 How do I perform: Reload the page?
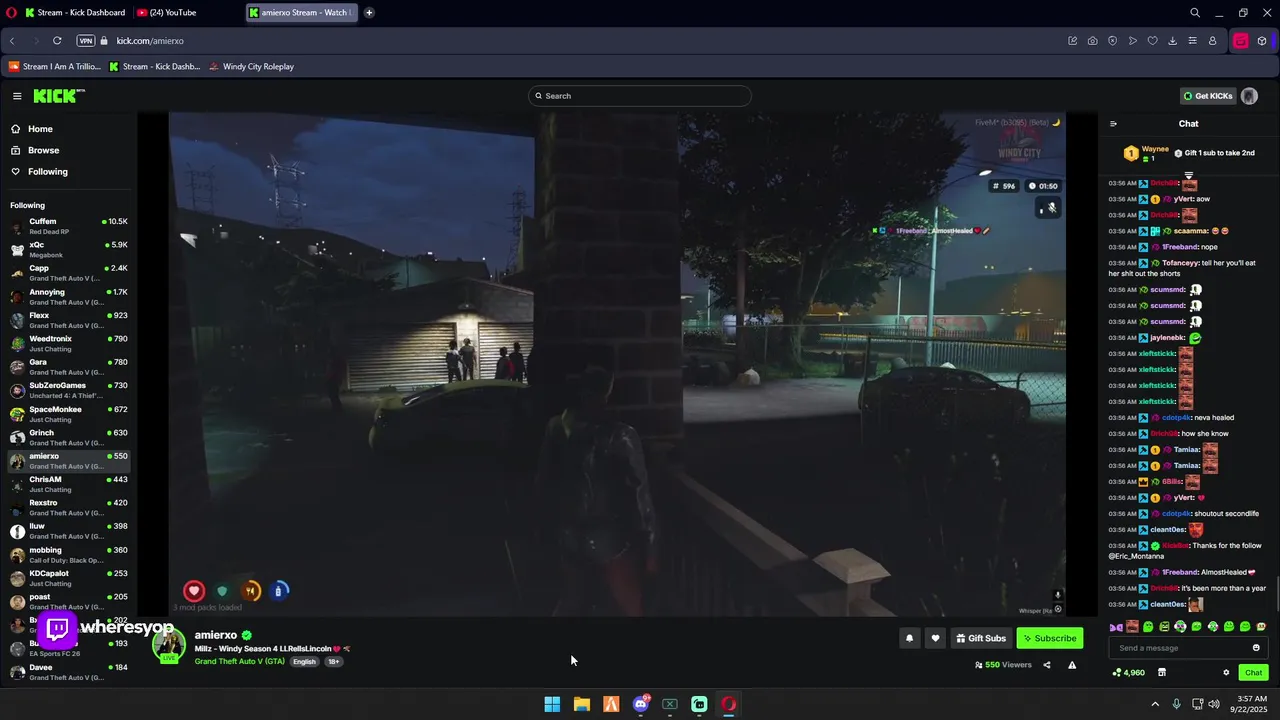click(57, 41)
